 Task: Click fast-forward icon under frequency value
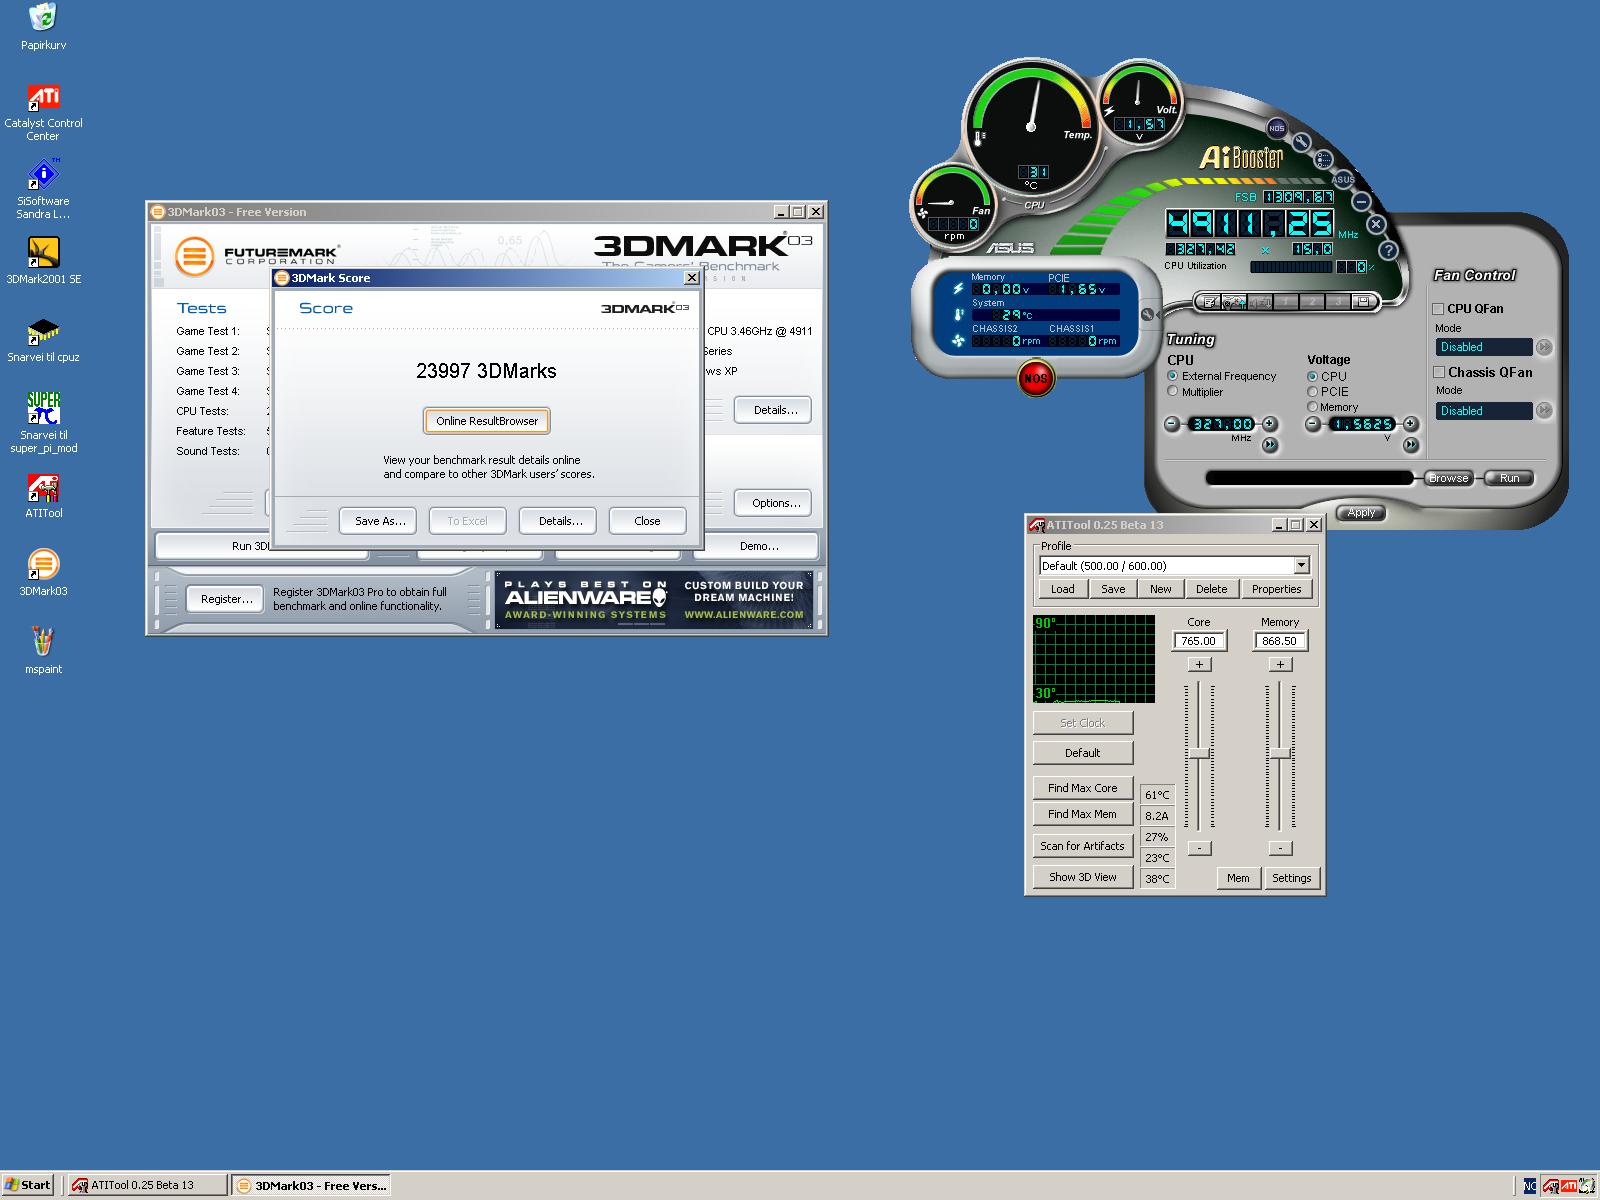(1270, 445)
